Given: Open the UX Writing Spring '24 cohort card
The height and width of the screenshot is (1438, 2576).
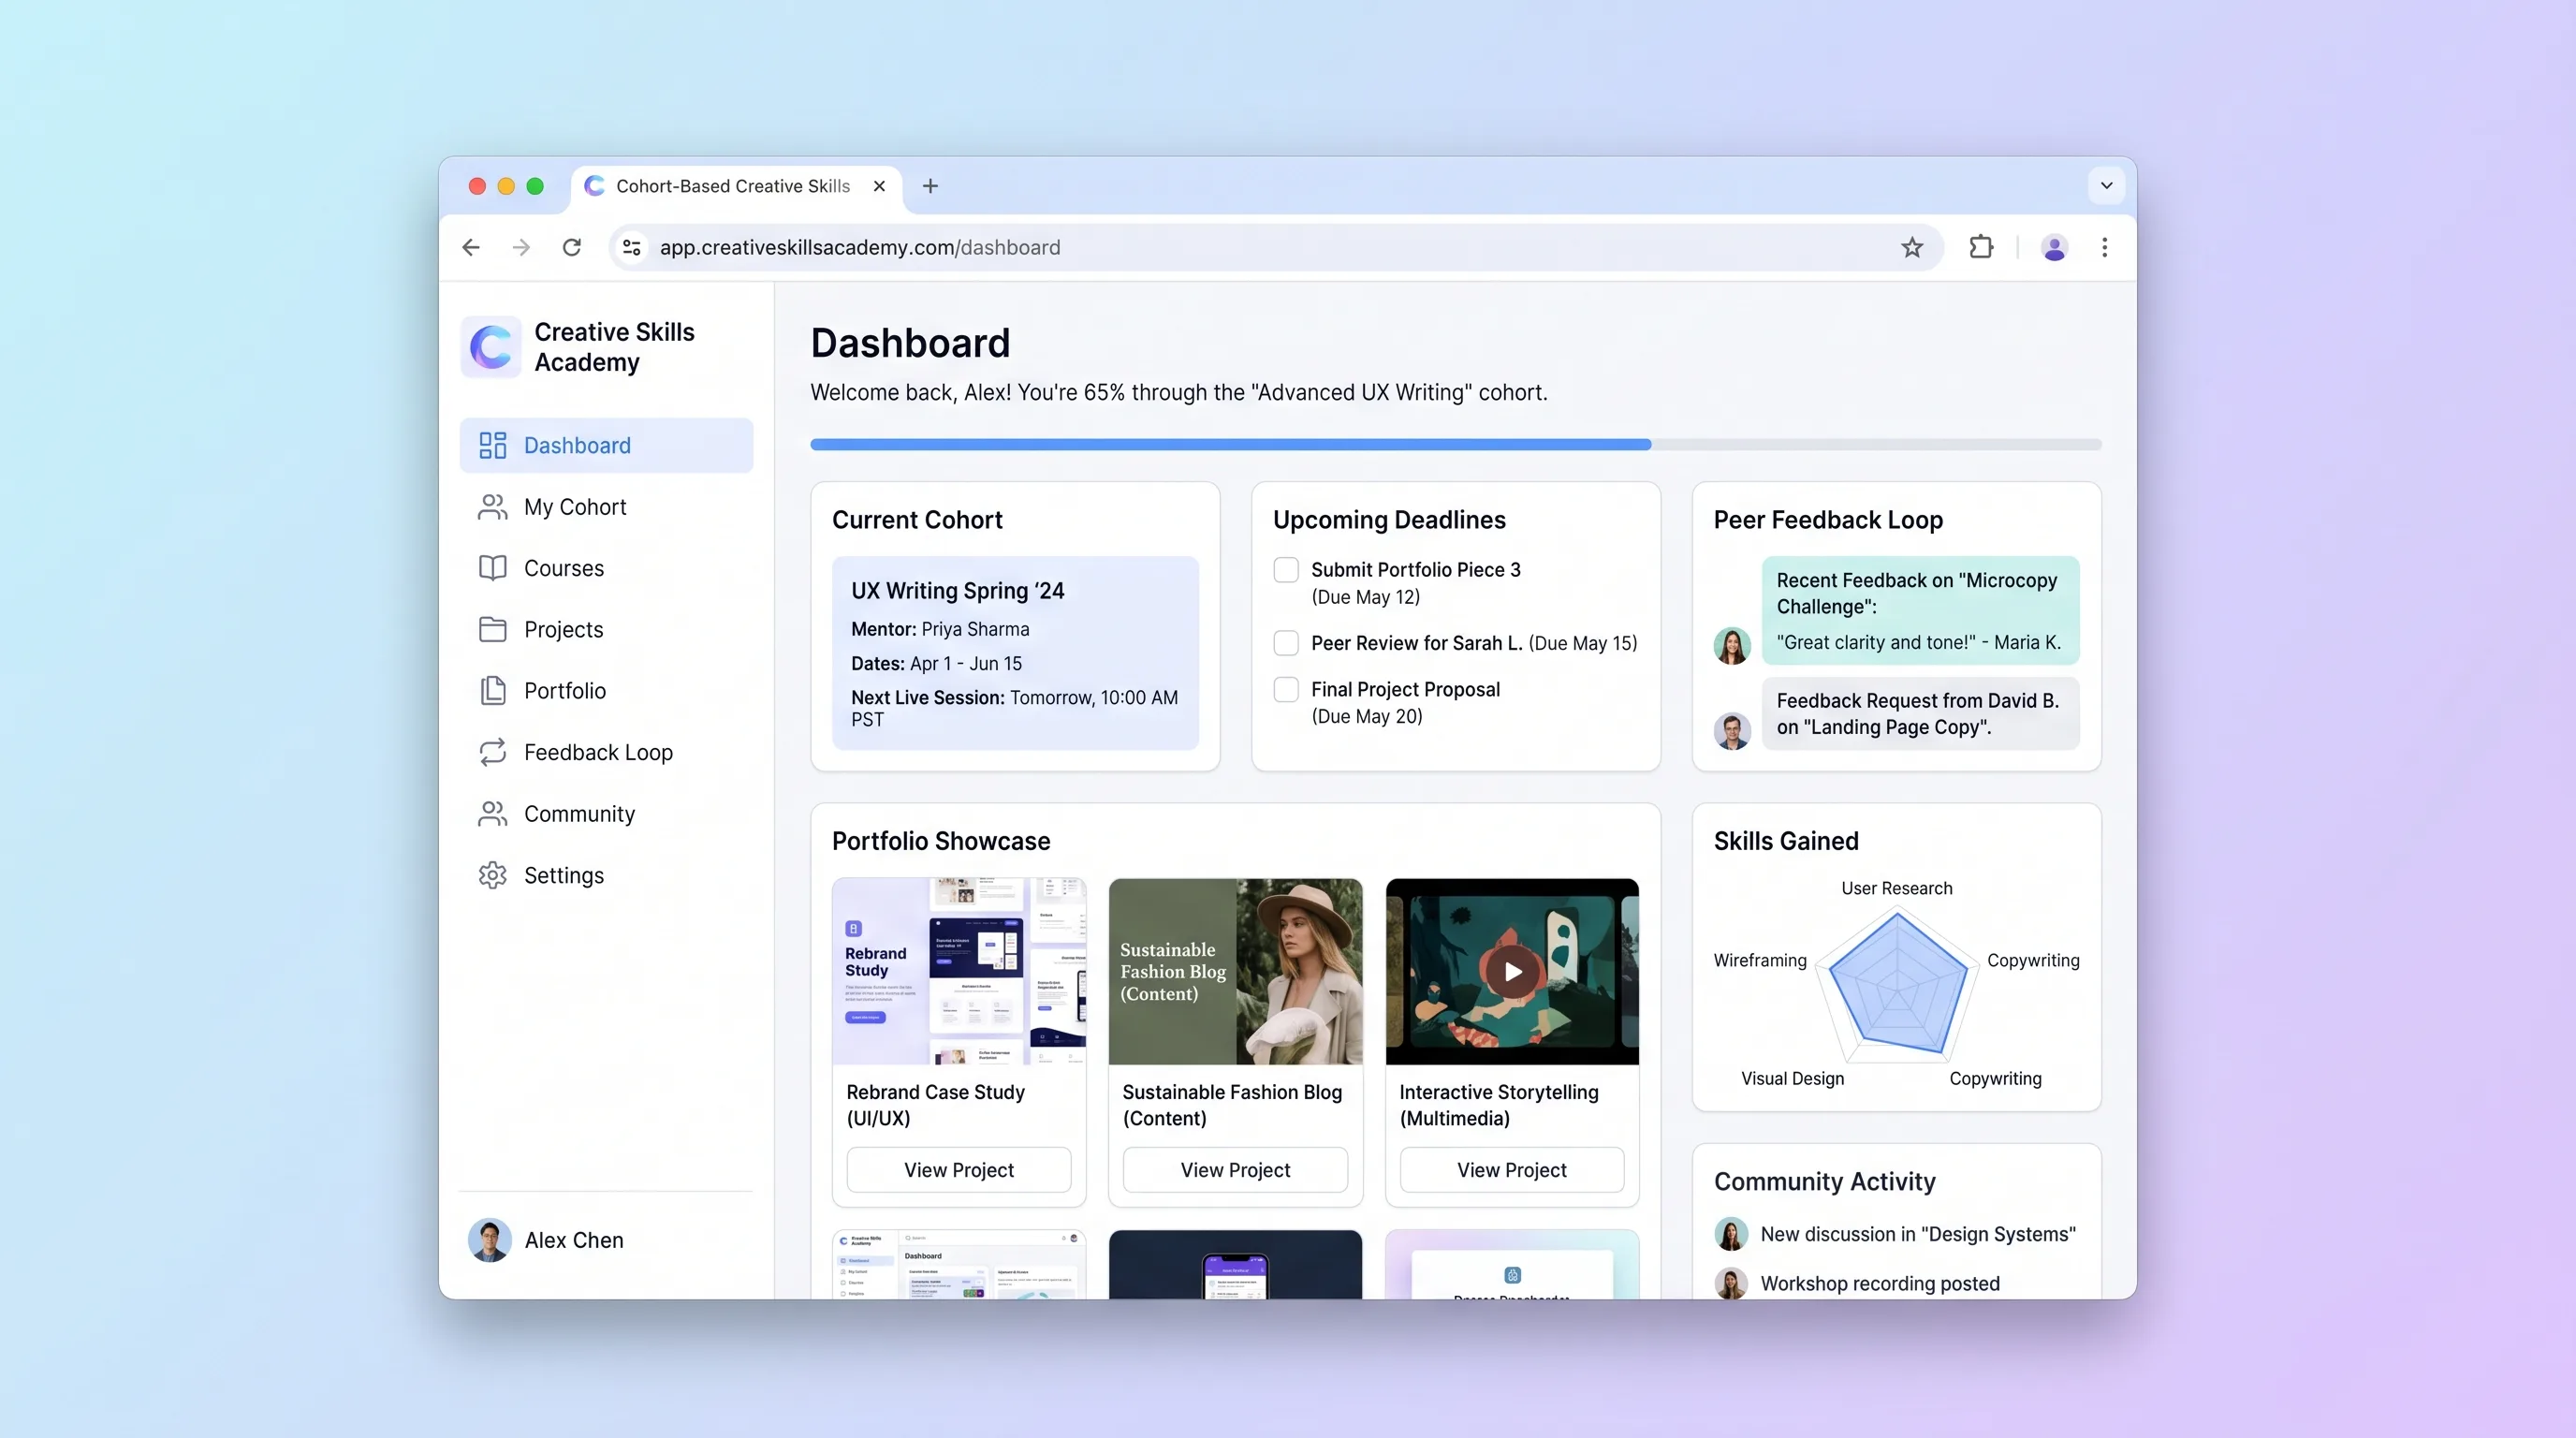Looking at the screenshot, I should click(1015, 653).
